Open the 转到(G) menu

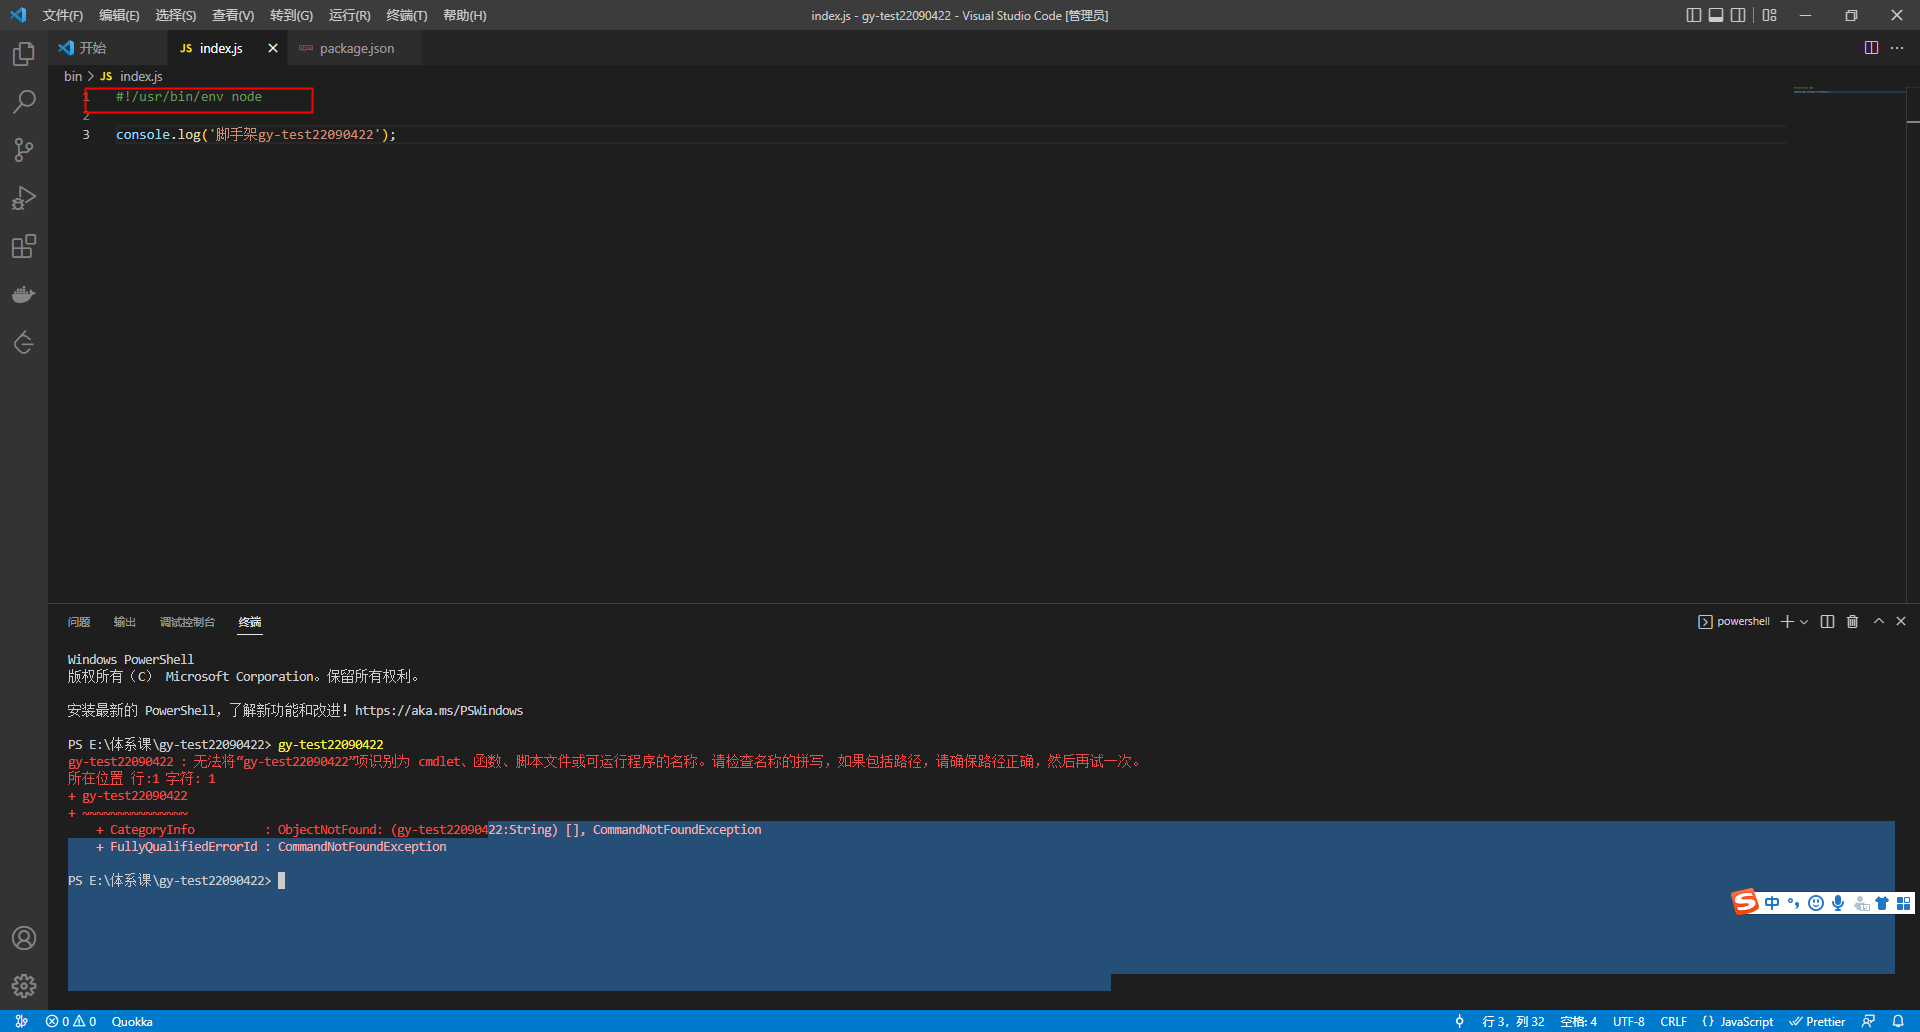click(x=291, y=15)
